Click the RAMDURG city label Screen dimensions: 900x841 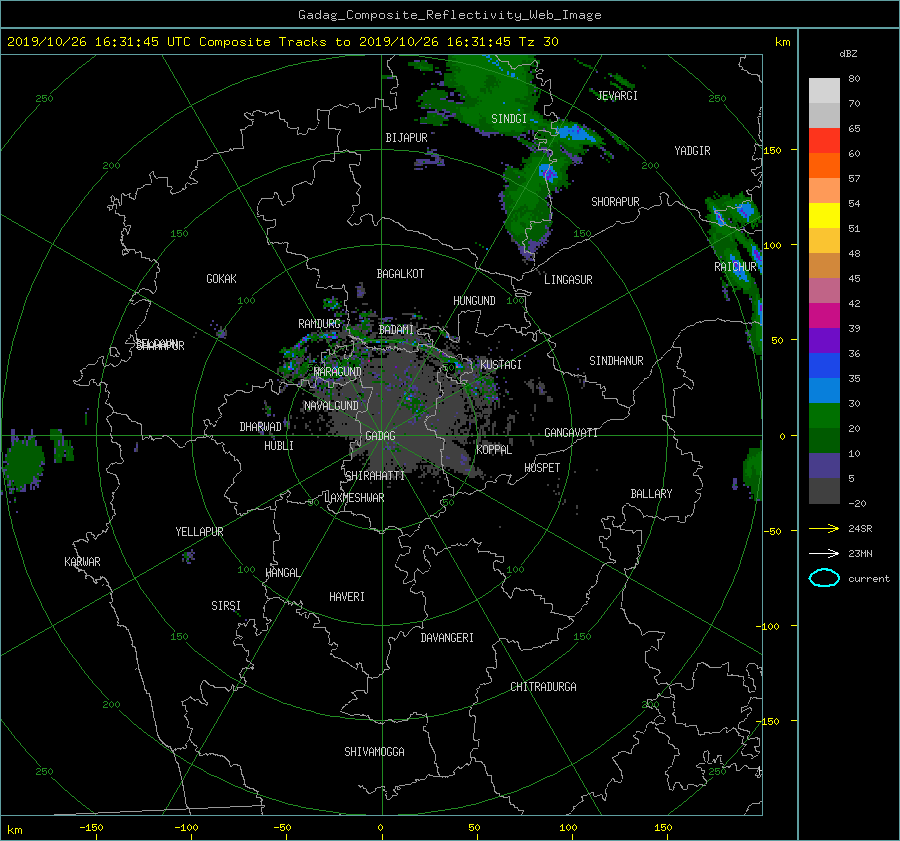(x=319, y=324)
